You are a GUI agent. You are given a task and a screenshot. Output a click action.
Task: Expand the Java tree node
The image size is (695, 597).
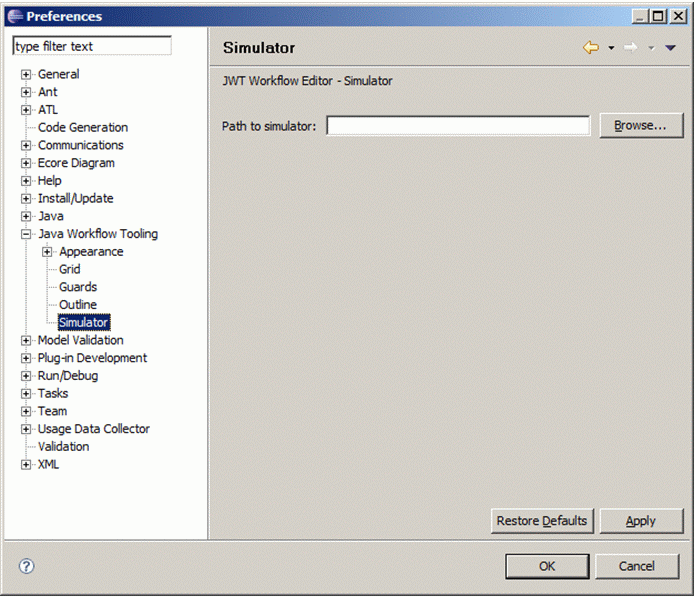tap(26, 216)
